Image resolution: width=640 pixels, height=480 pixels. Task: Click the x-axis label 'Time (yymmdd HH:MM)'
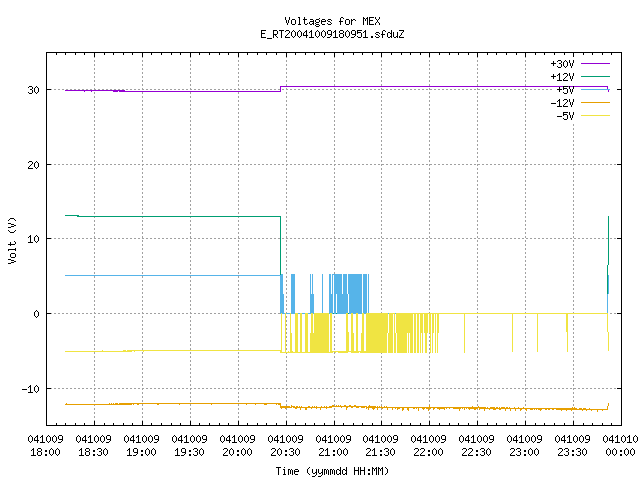pyautogui.click(x=332, y=471)
